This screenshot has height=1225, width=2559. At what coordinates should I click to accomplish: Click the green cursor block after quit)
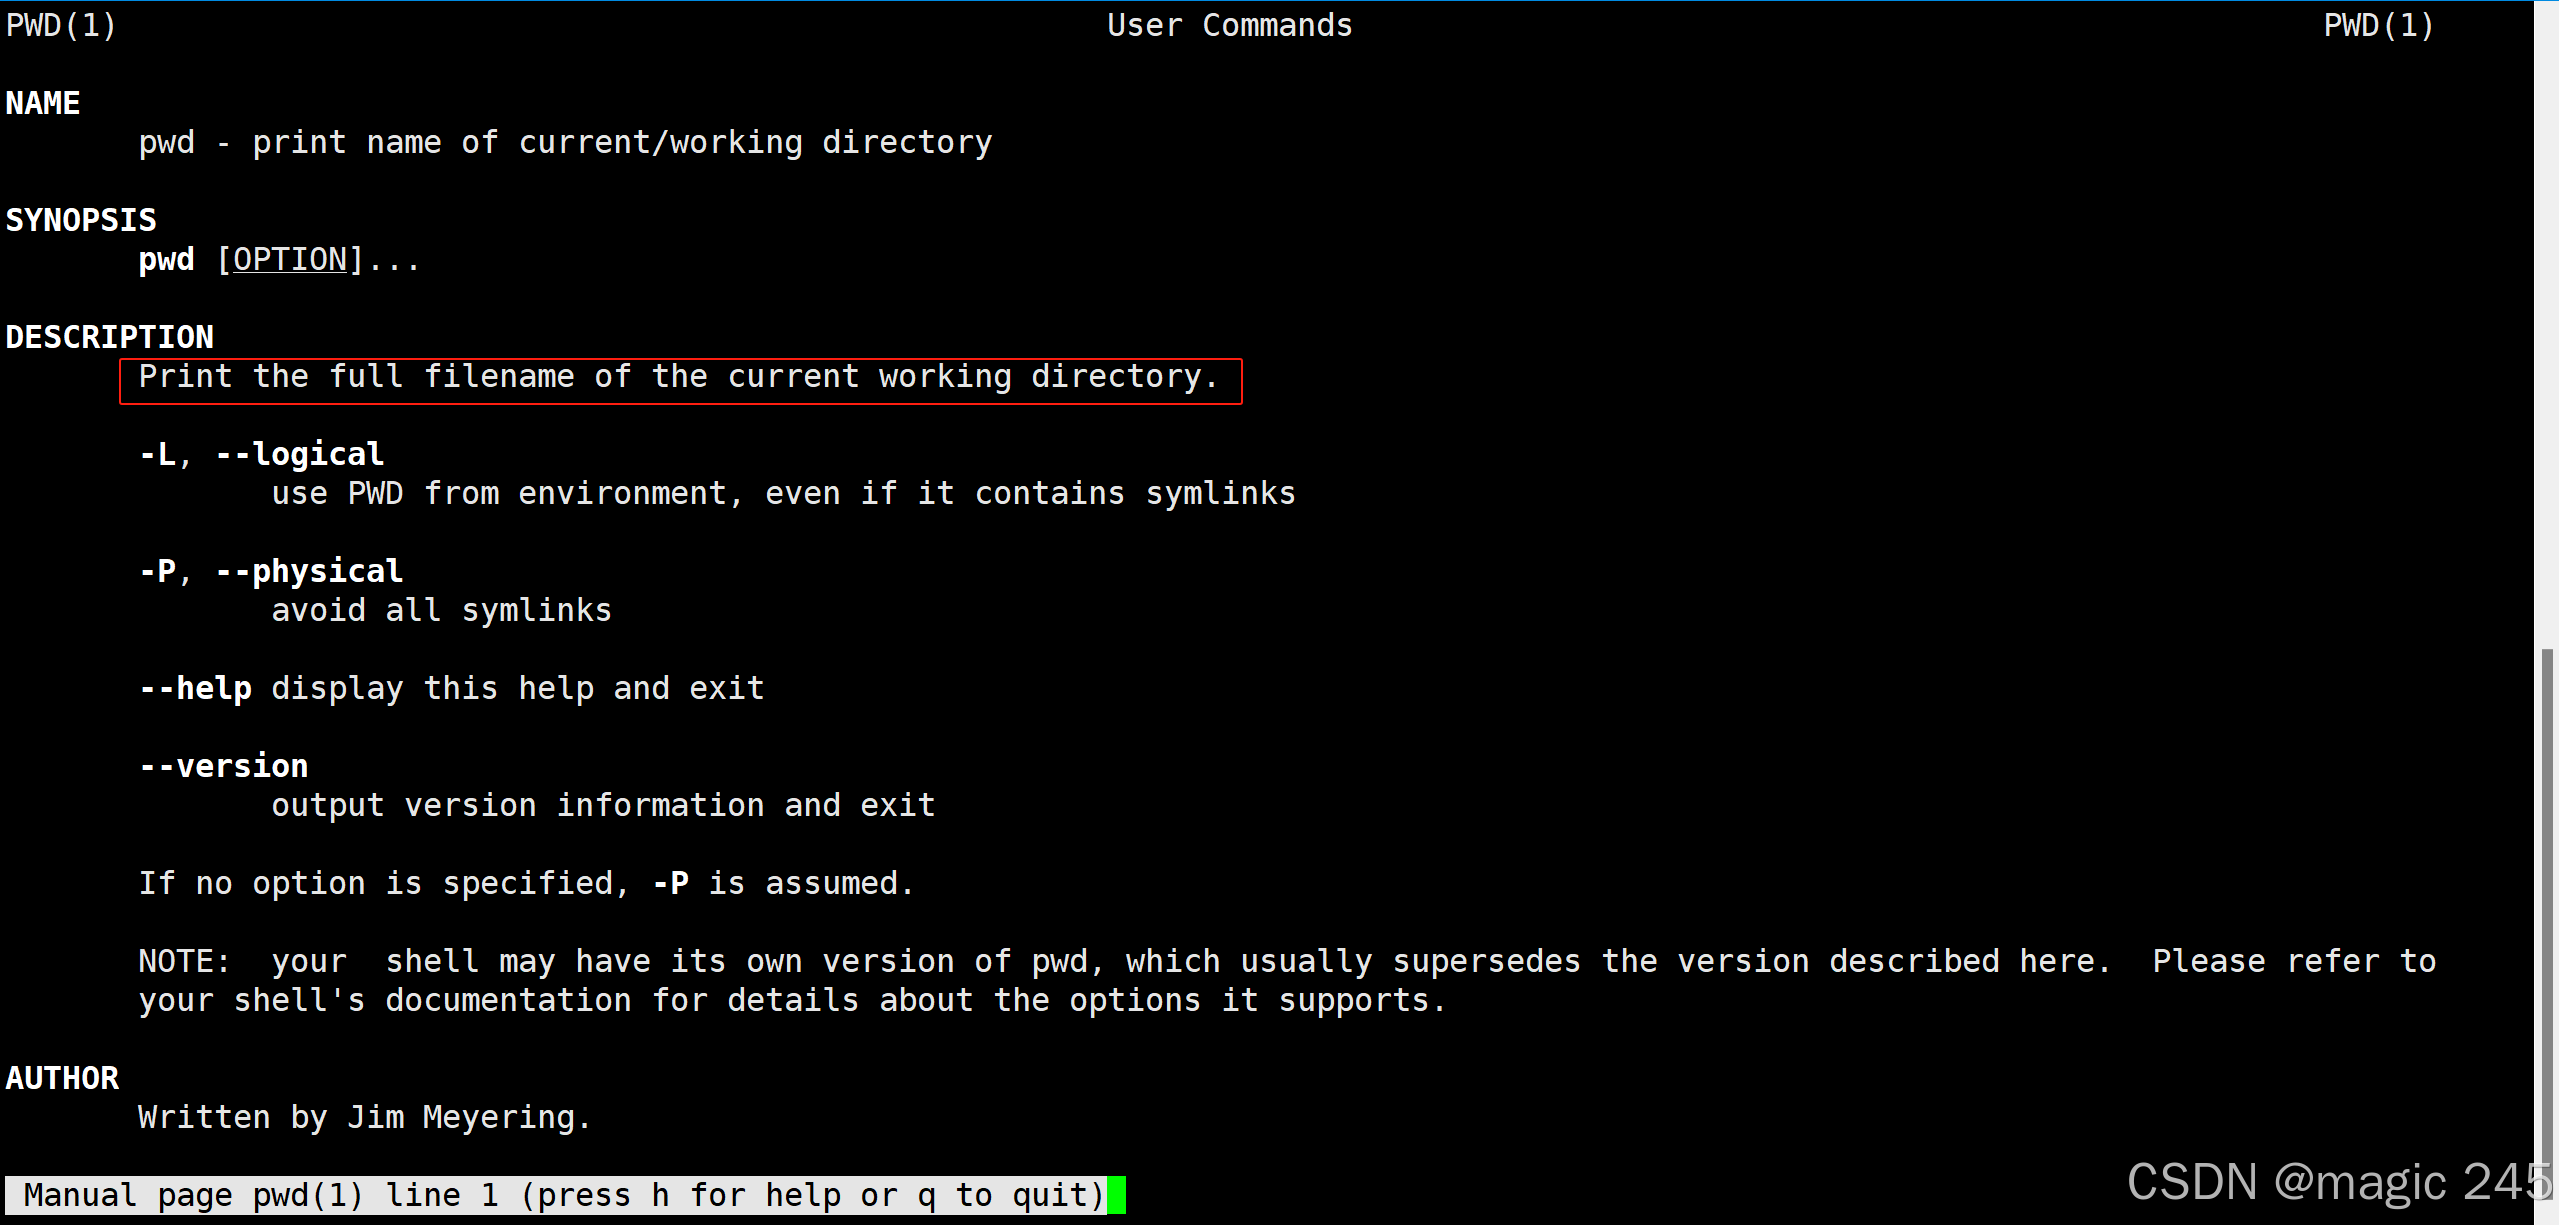[1116, 1195]
